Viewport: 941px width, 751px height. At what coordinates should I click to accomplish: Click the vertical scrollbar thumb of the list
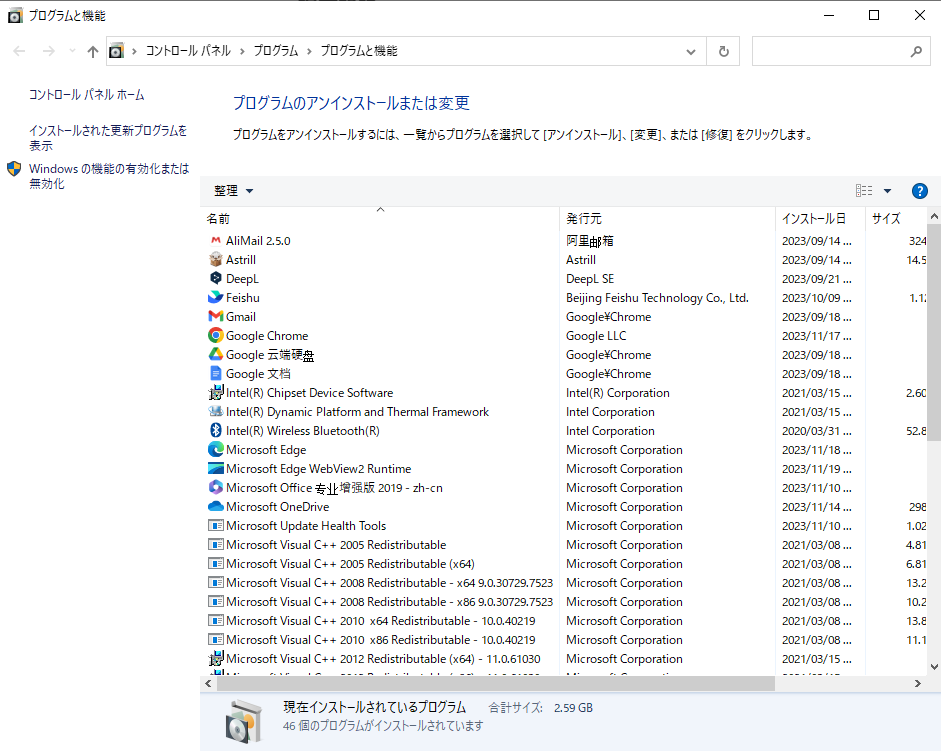pos(934,332)
